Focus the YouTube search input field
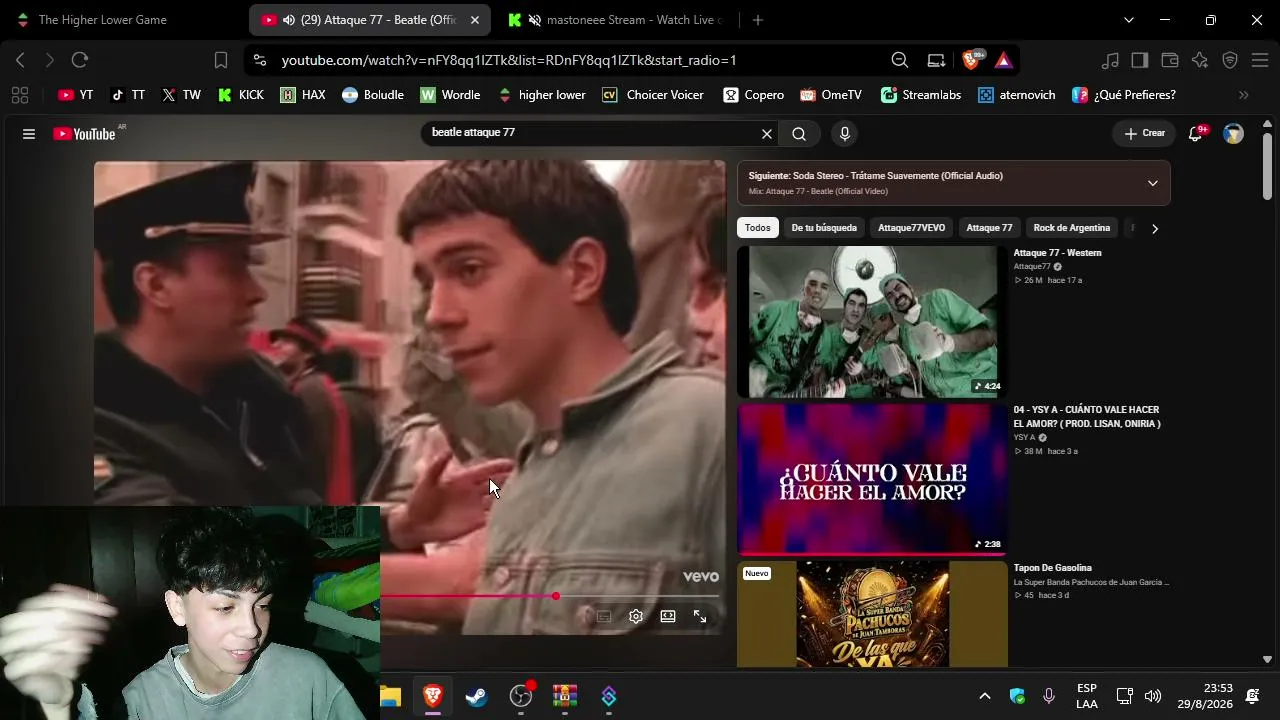 (592, 133)
